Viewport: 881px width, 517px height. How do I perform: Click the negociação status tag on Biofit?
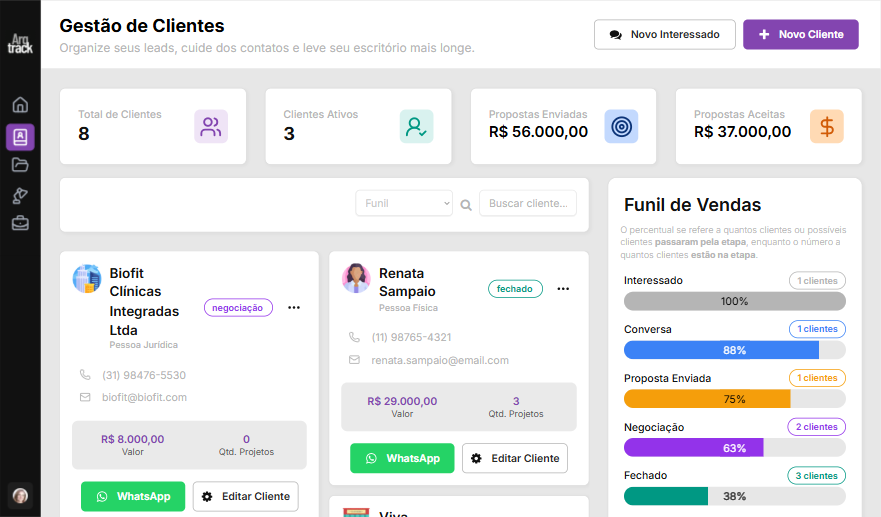(x=238, y=308)
